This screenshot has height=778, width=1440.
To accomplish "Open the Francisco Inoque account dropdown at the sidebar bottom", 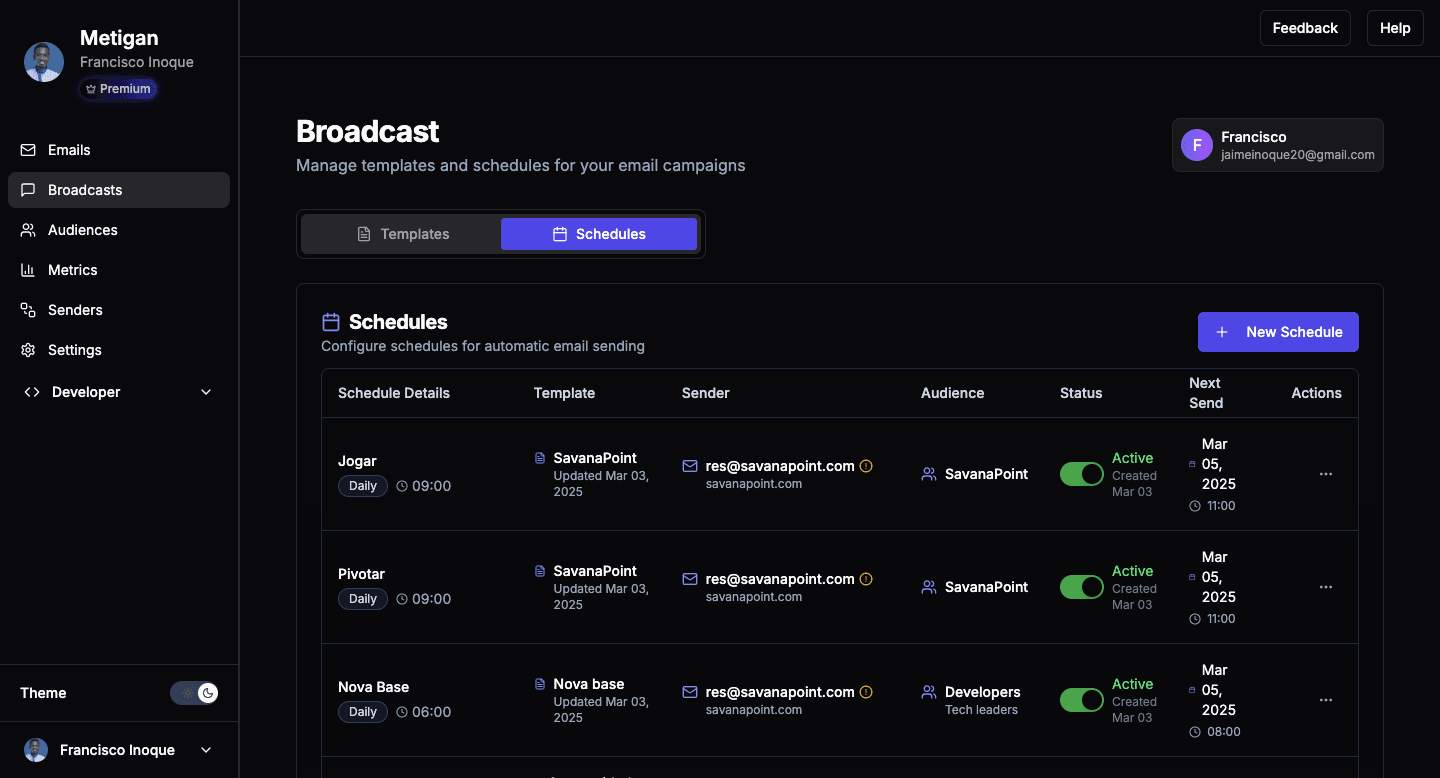I will [x=119, y=750].
